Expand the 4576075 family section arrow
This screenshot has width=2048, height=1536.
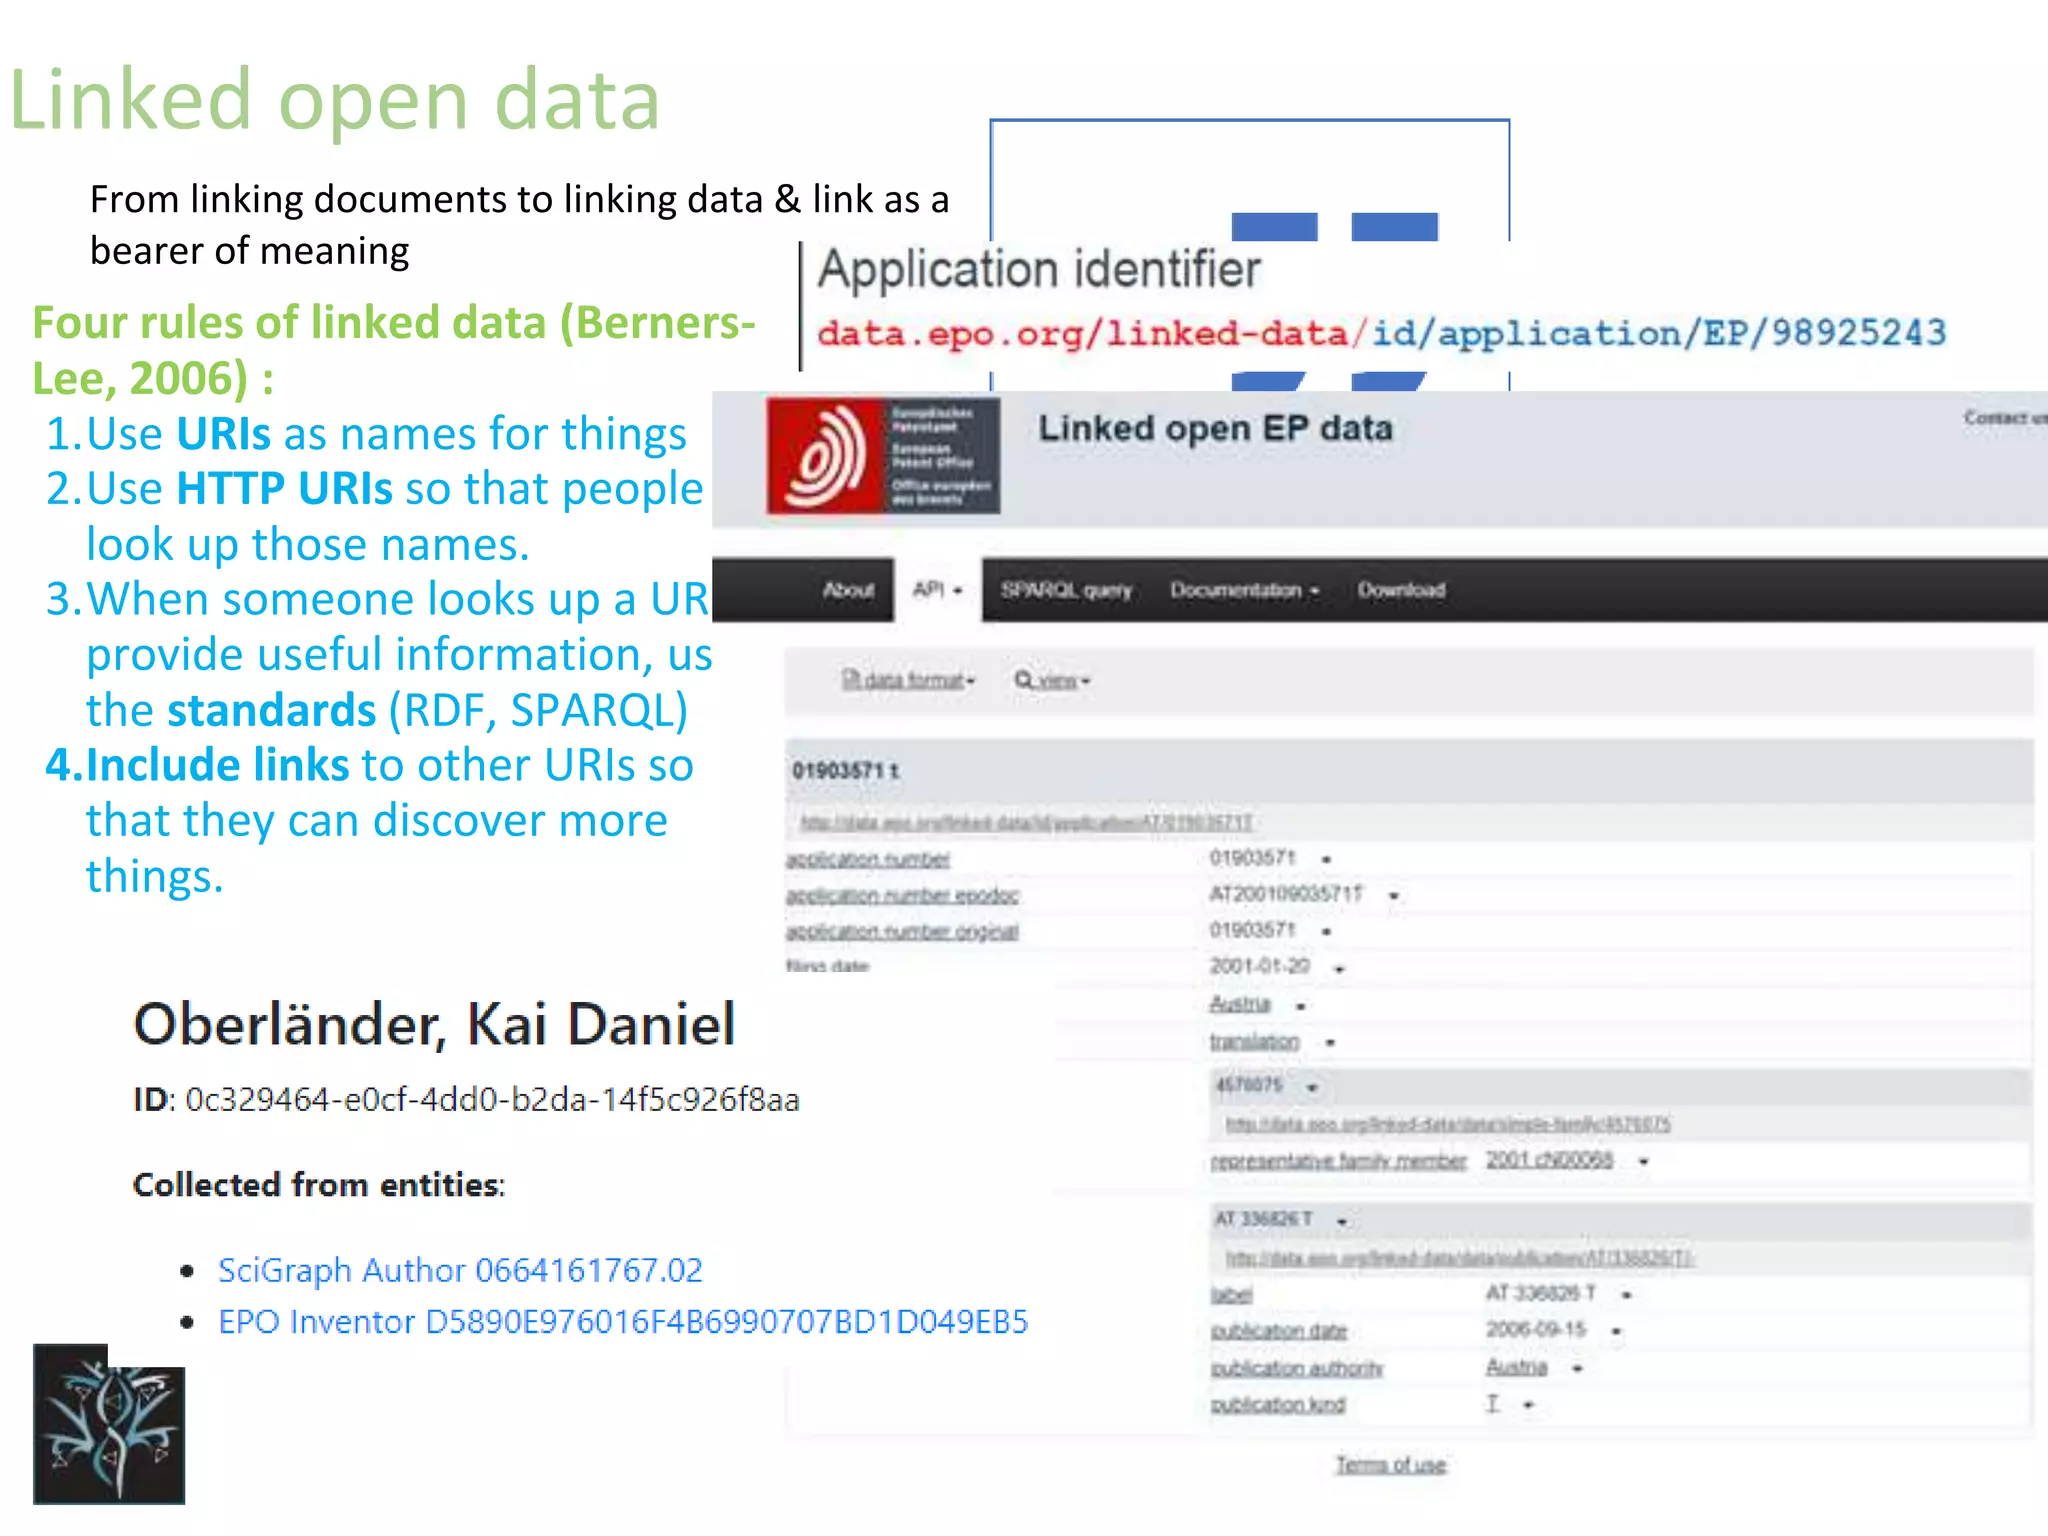pyautogui.click(x=1312, y=1087)
